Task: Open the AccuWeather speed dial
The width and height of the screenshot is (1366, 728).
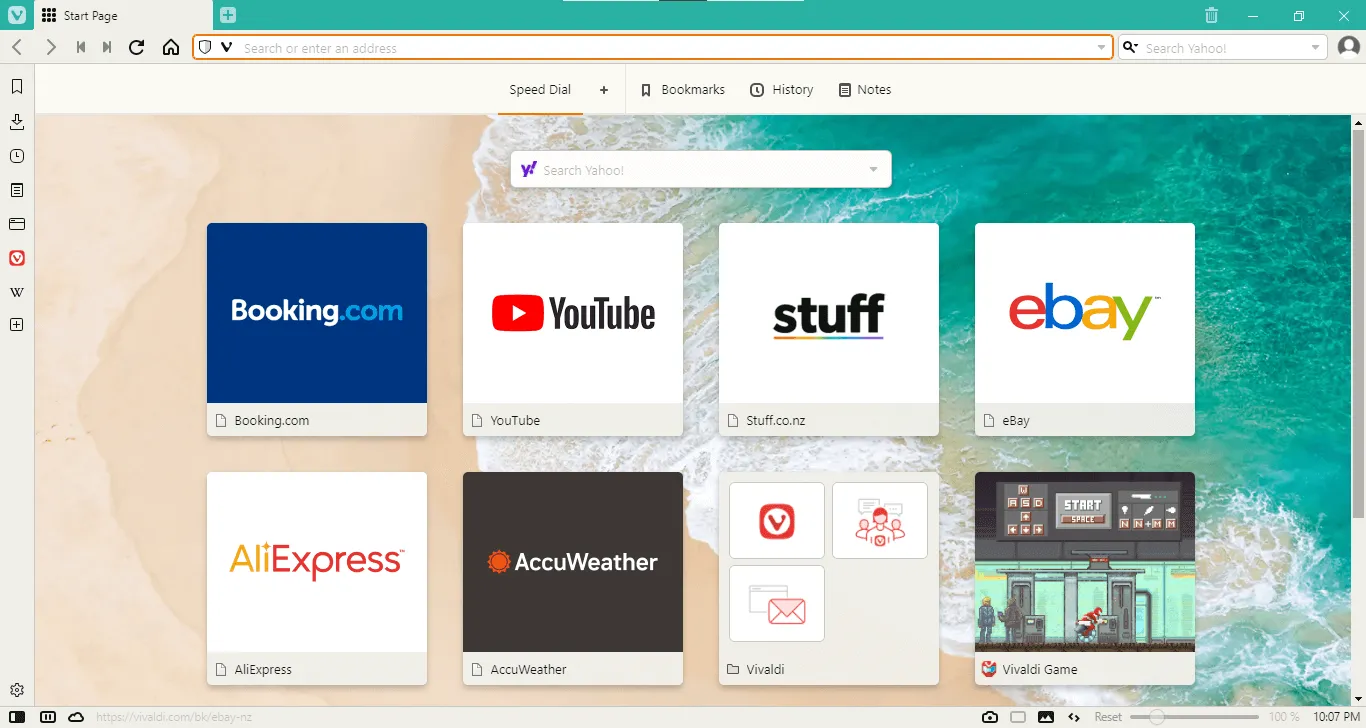Action: [573, 578]
